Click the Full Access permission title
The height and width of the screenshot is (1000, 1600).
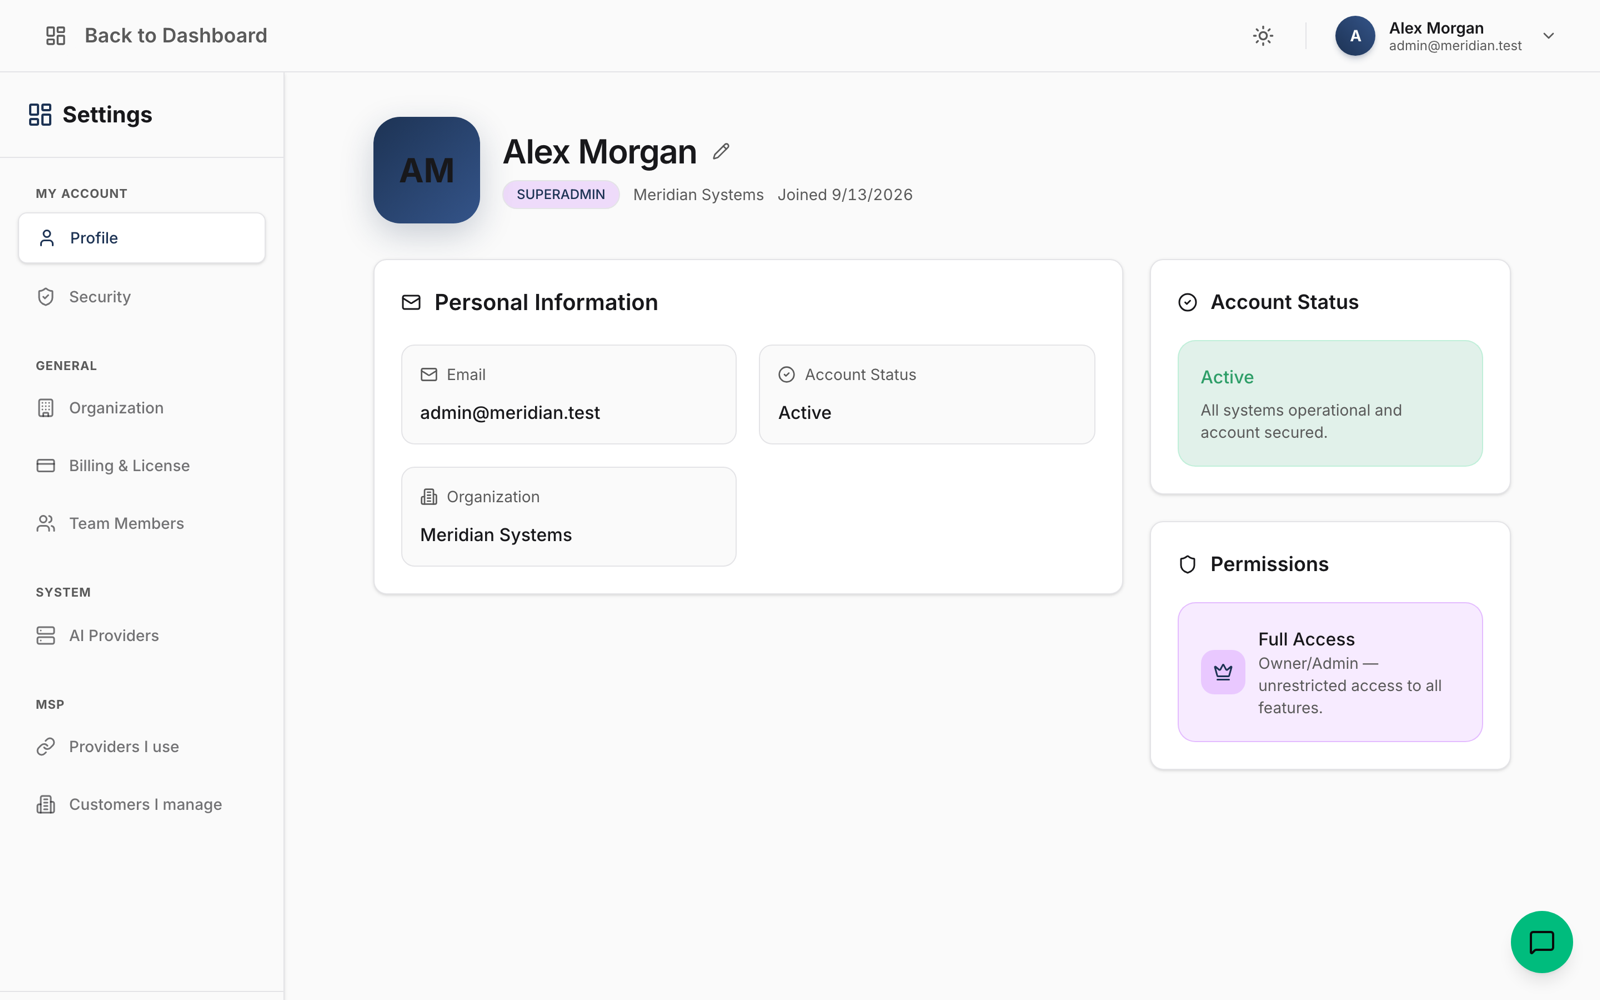(1306, 639)
